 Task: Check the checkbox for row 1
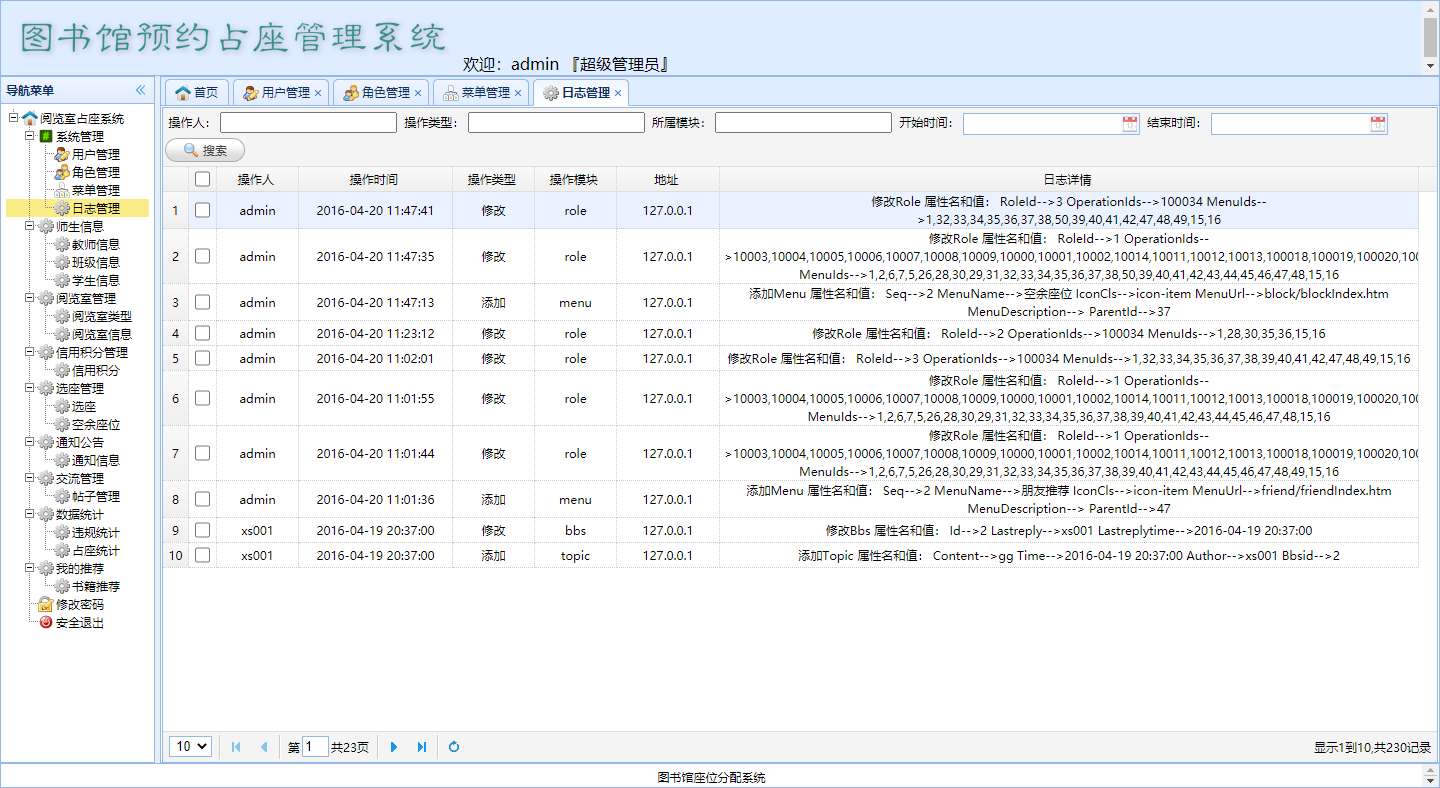click(202, 210)
